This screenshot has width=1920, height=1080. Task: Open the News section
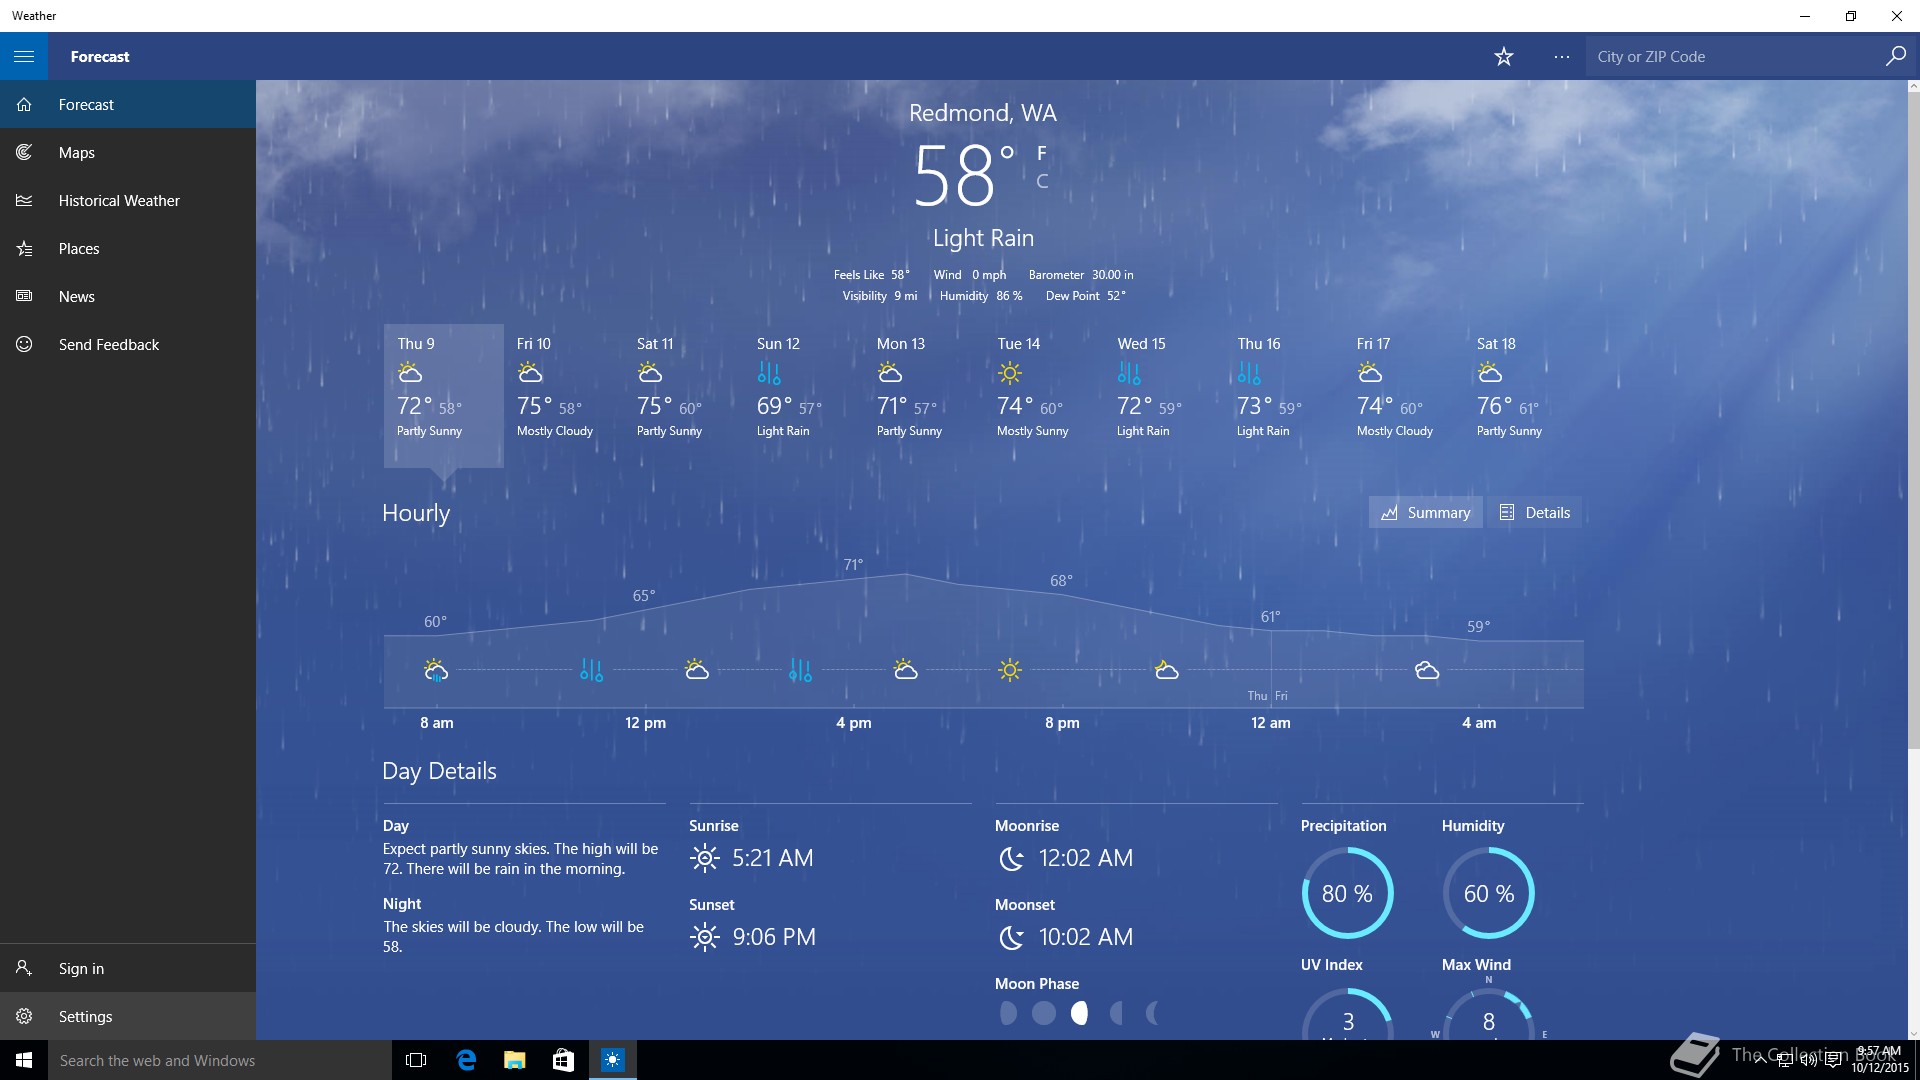pyautogui.click(x=76, y=296)
